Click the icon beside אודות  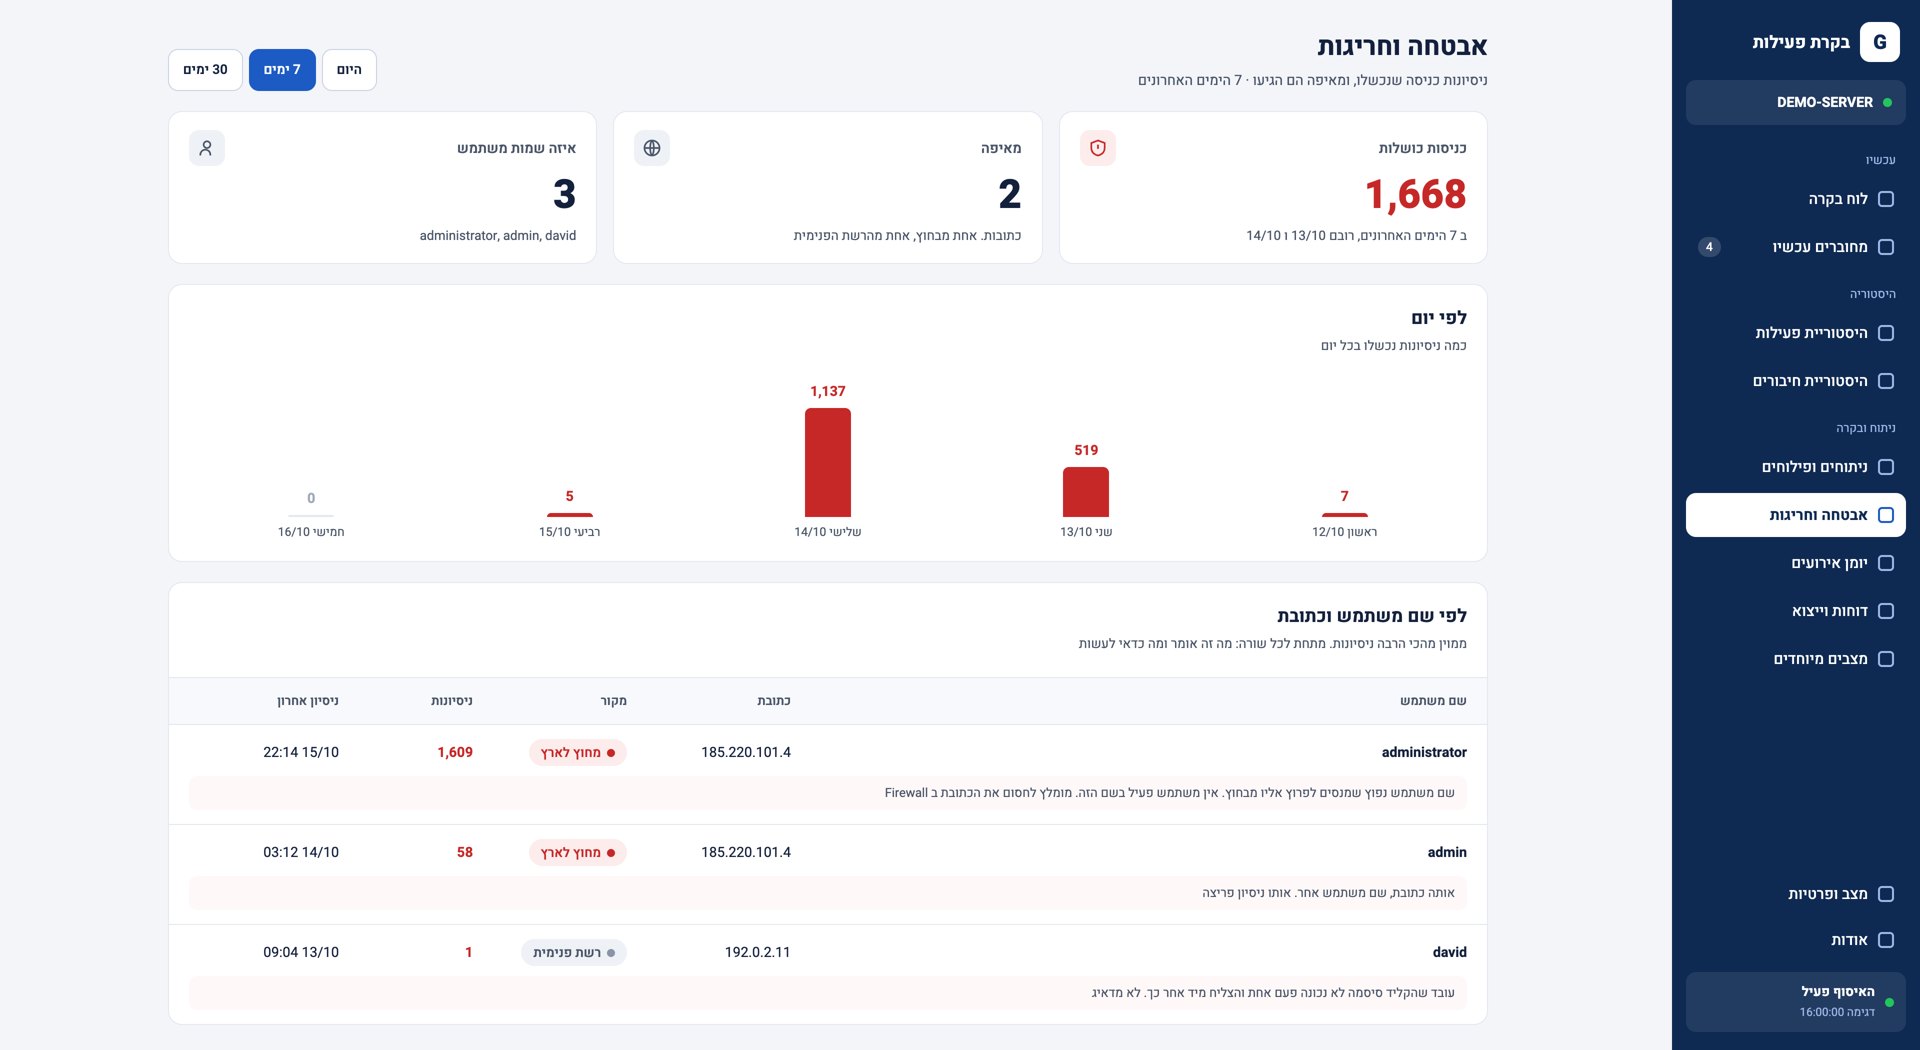click(x=1886, y=940)
